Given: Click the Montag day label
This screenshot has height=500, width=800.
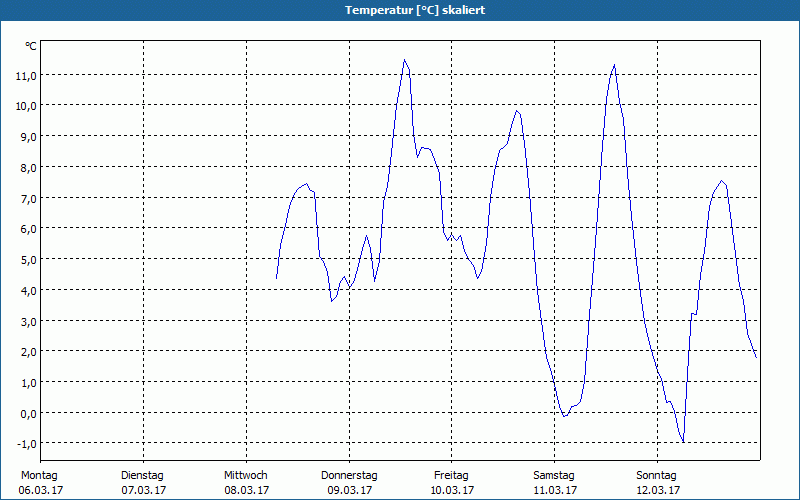Looking at the screenshot, I should click(39, 476).
